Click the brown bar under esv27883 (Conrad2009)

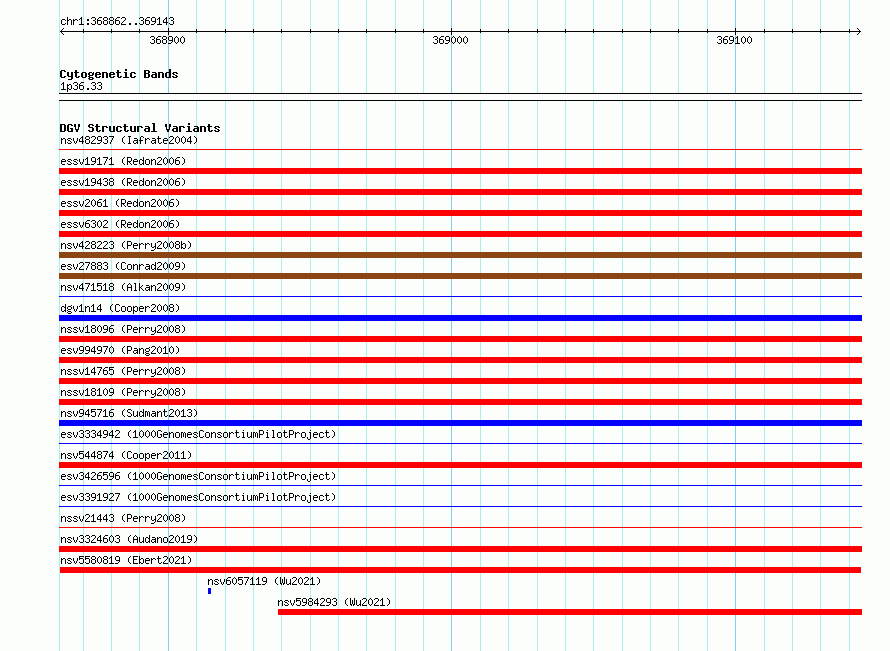[460, 276]
